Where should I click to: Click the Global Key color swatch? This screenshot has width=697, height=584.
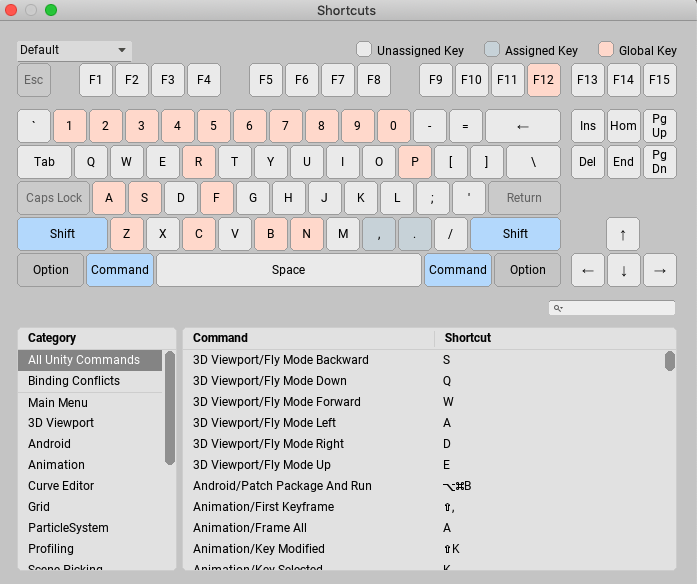tap(606, 49)
